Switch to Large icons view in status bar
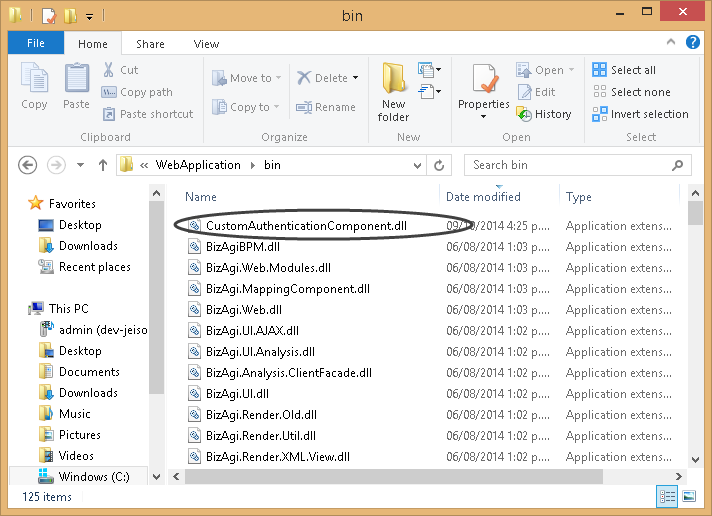 click(689, 496)
